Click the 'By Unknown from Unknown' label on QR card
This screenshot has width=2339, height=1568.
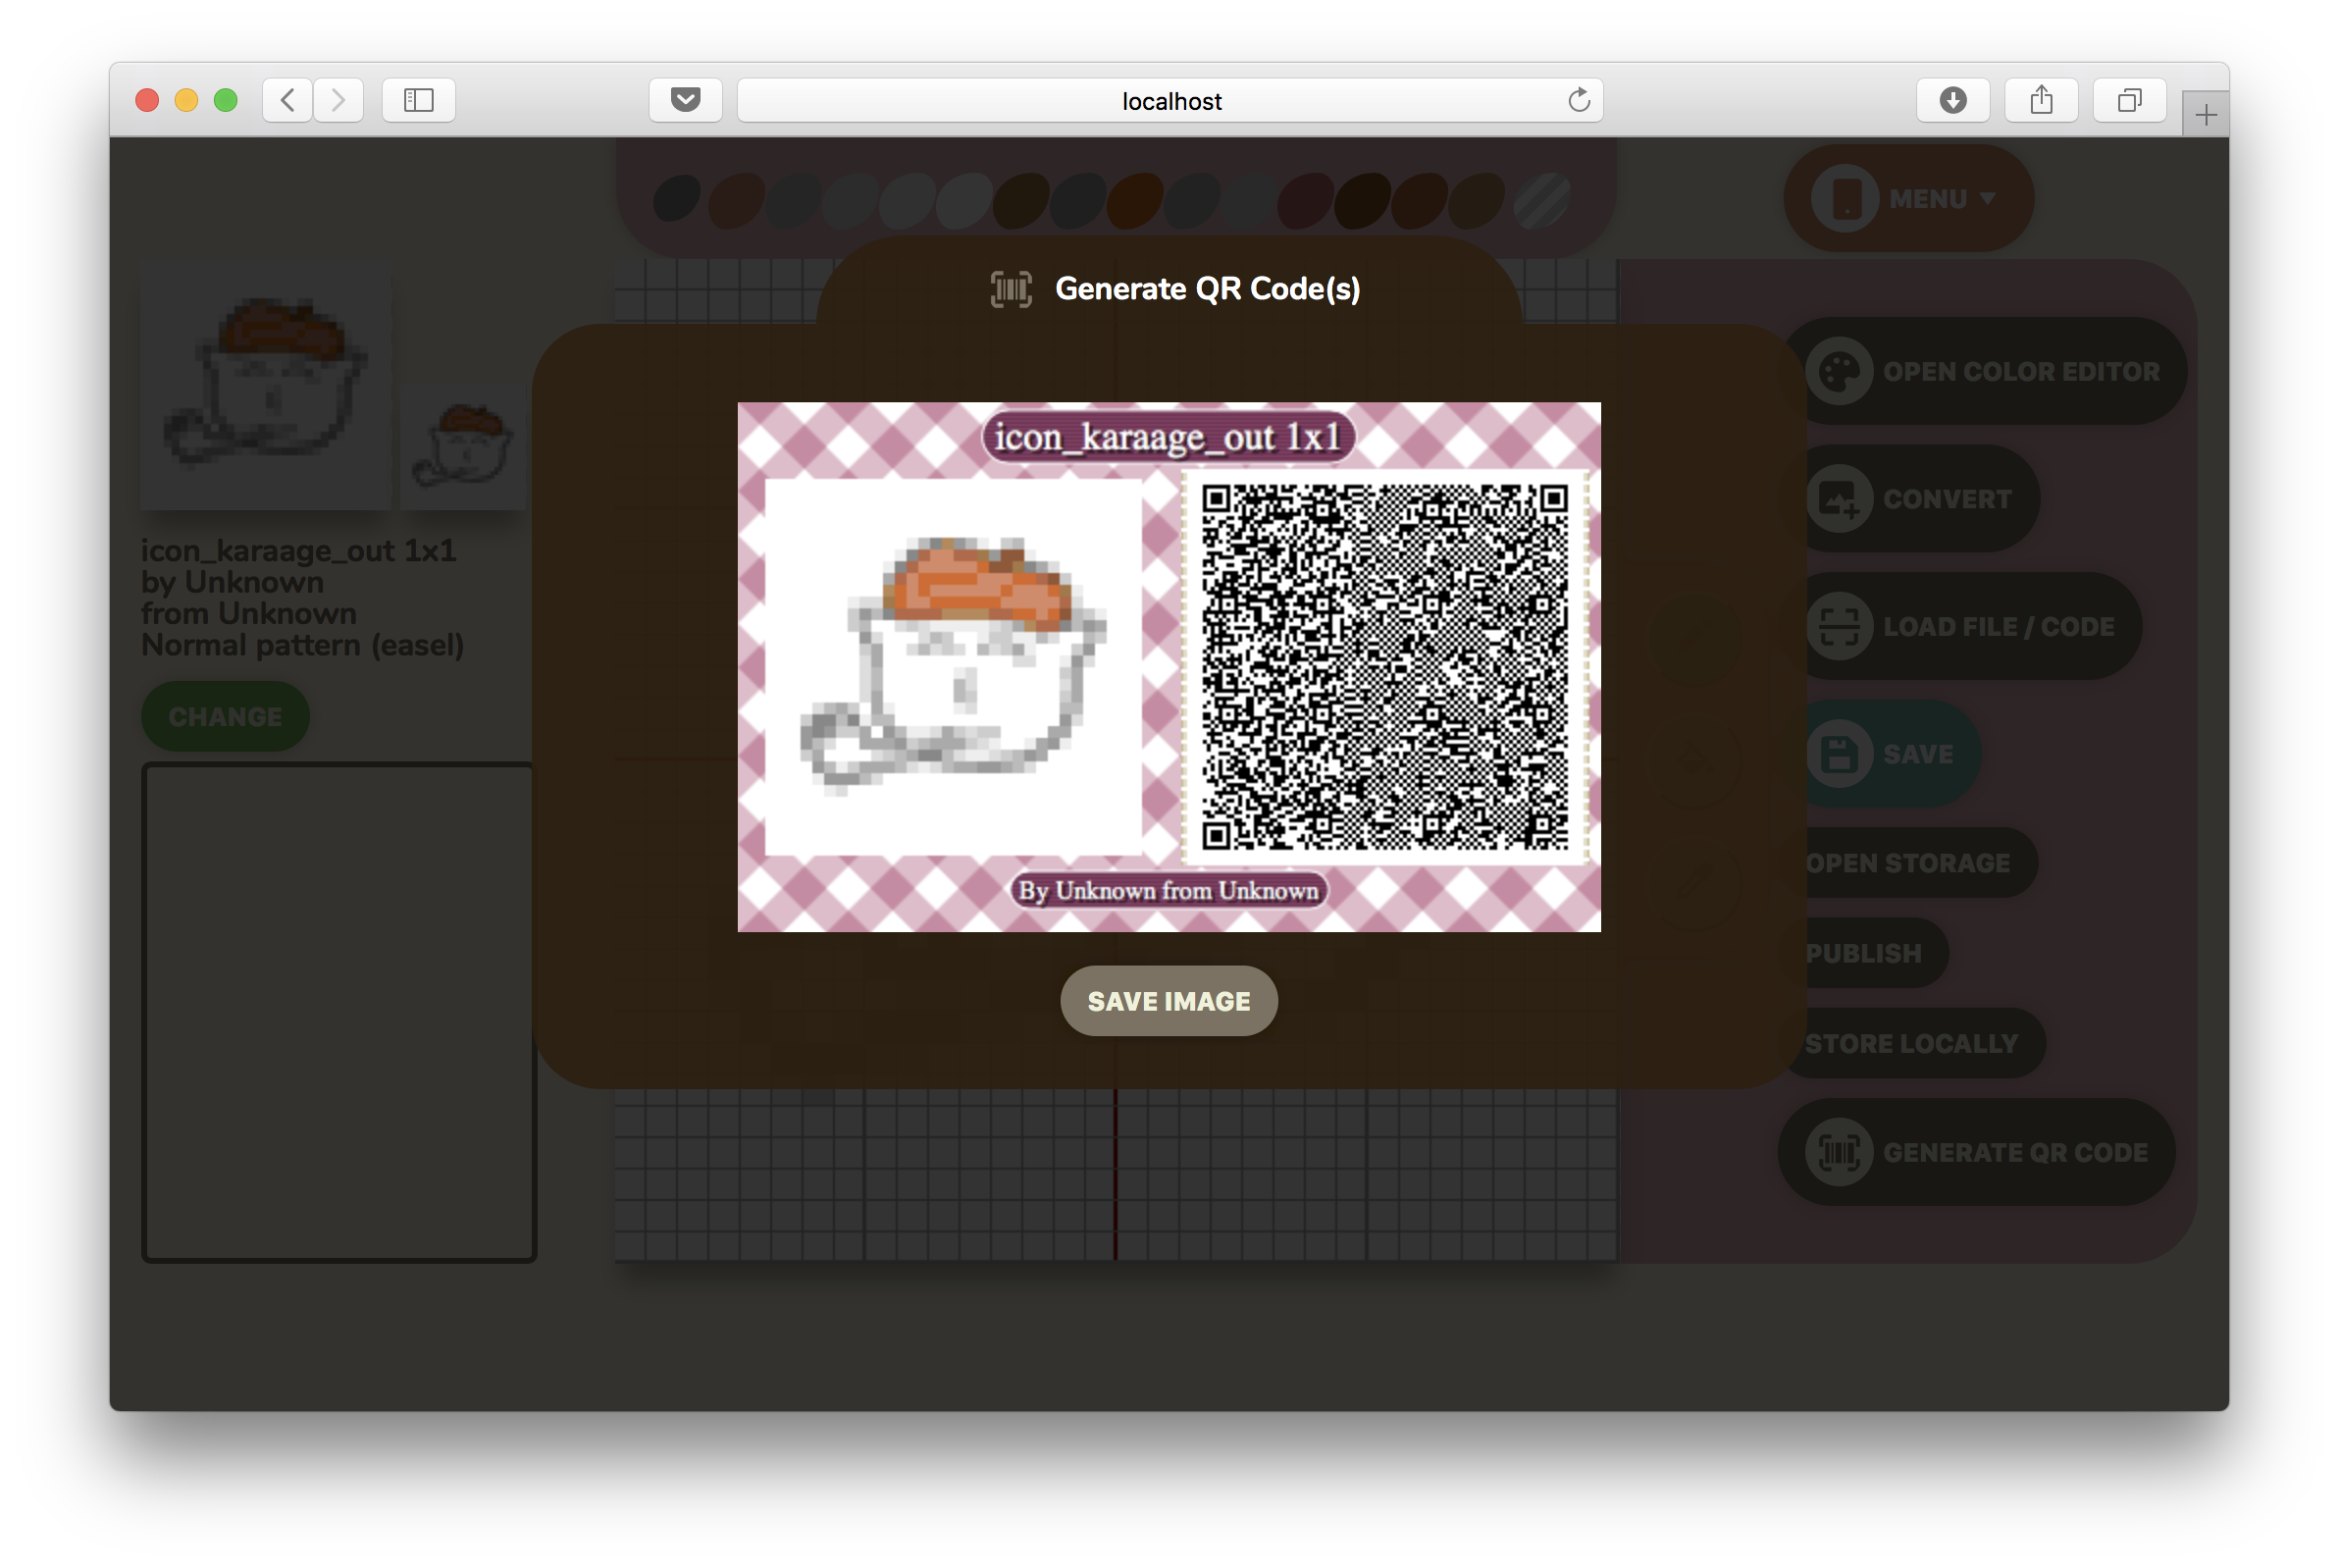click(x=1168, y=890)
